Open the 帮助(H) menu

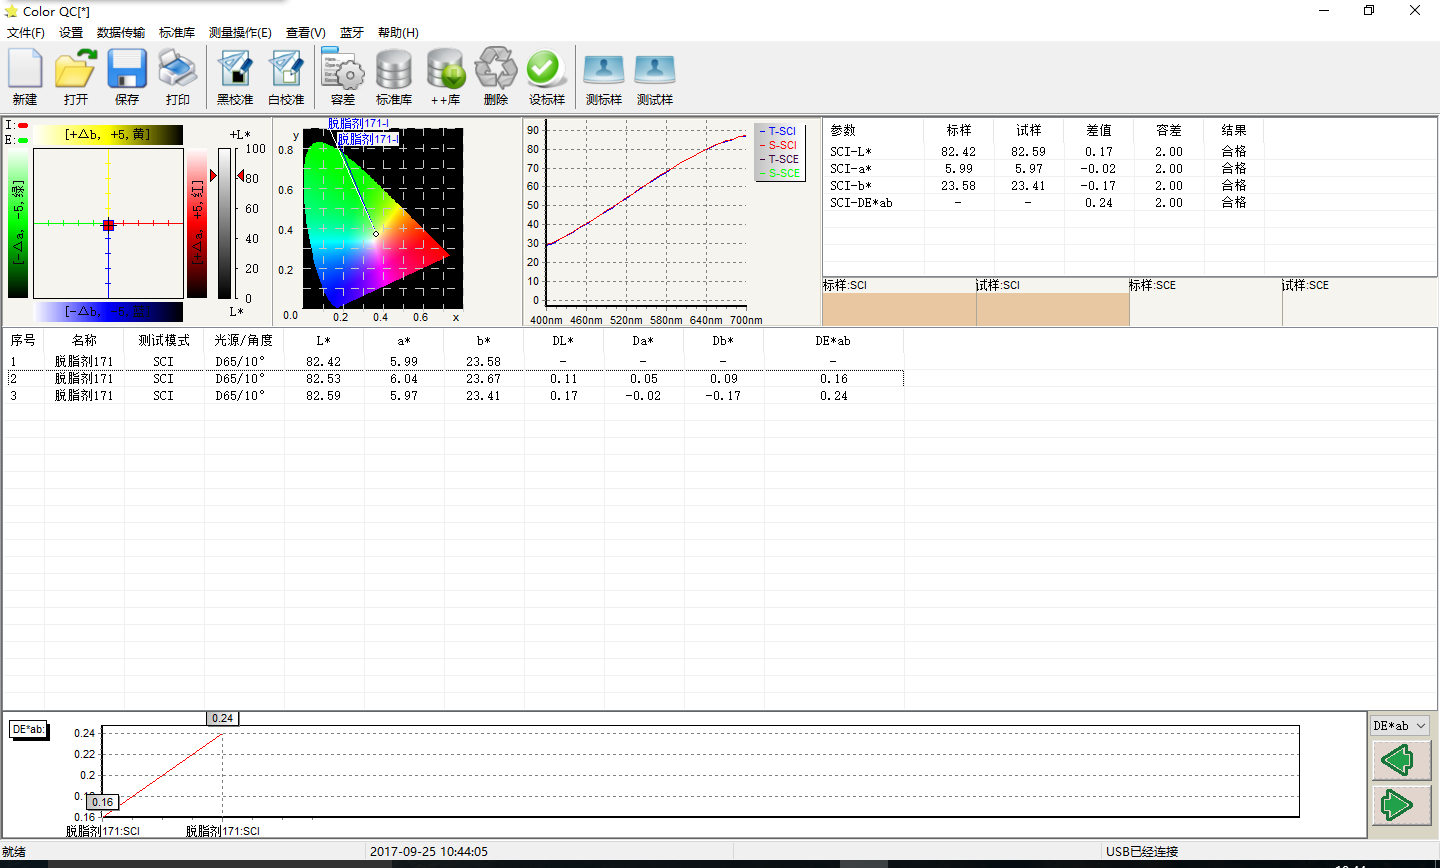398,33
